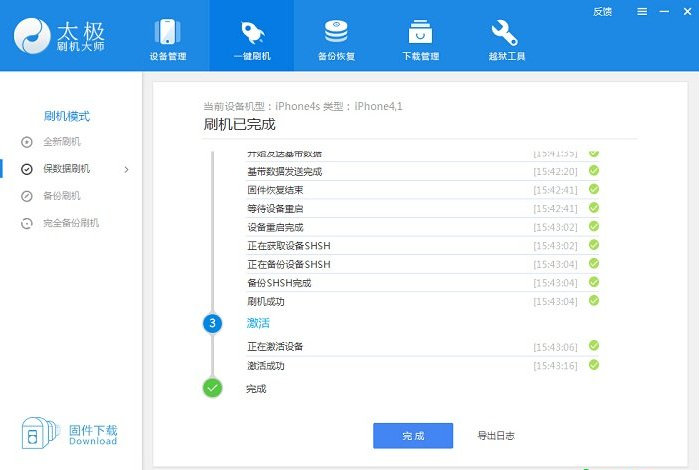The width and height of the screenshot is (700, 470).
Task: Click the green check beside 正在激活设备
Action: click(594, 345)
